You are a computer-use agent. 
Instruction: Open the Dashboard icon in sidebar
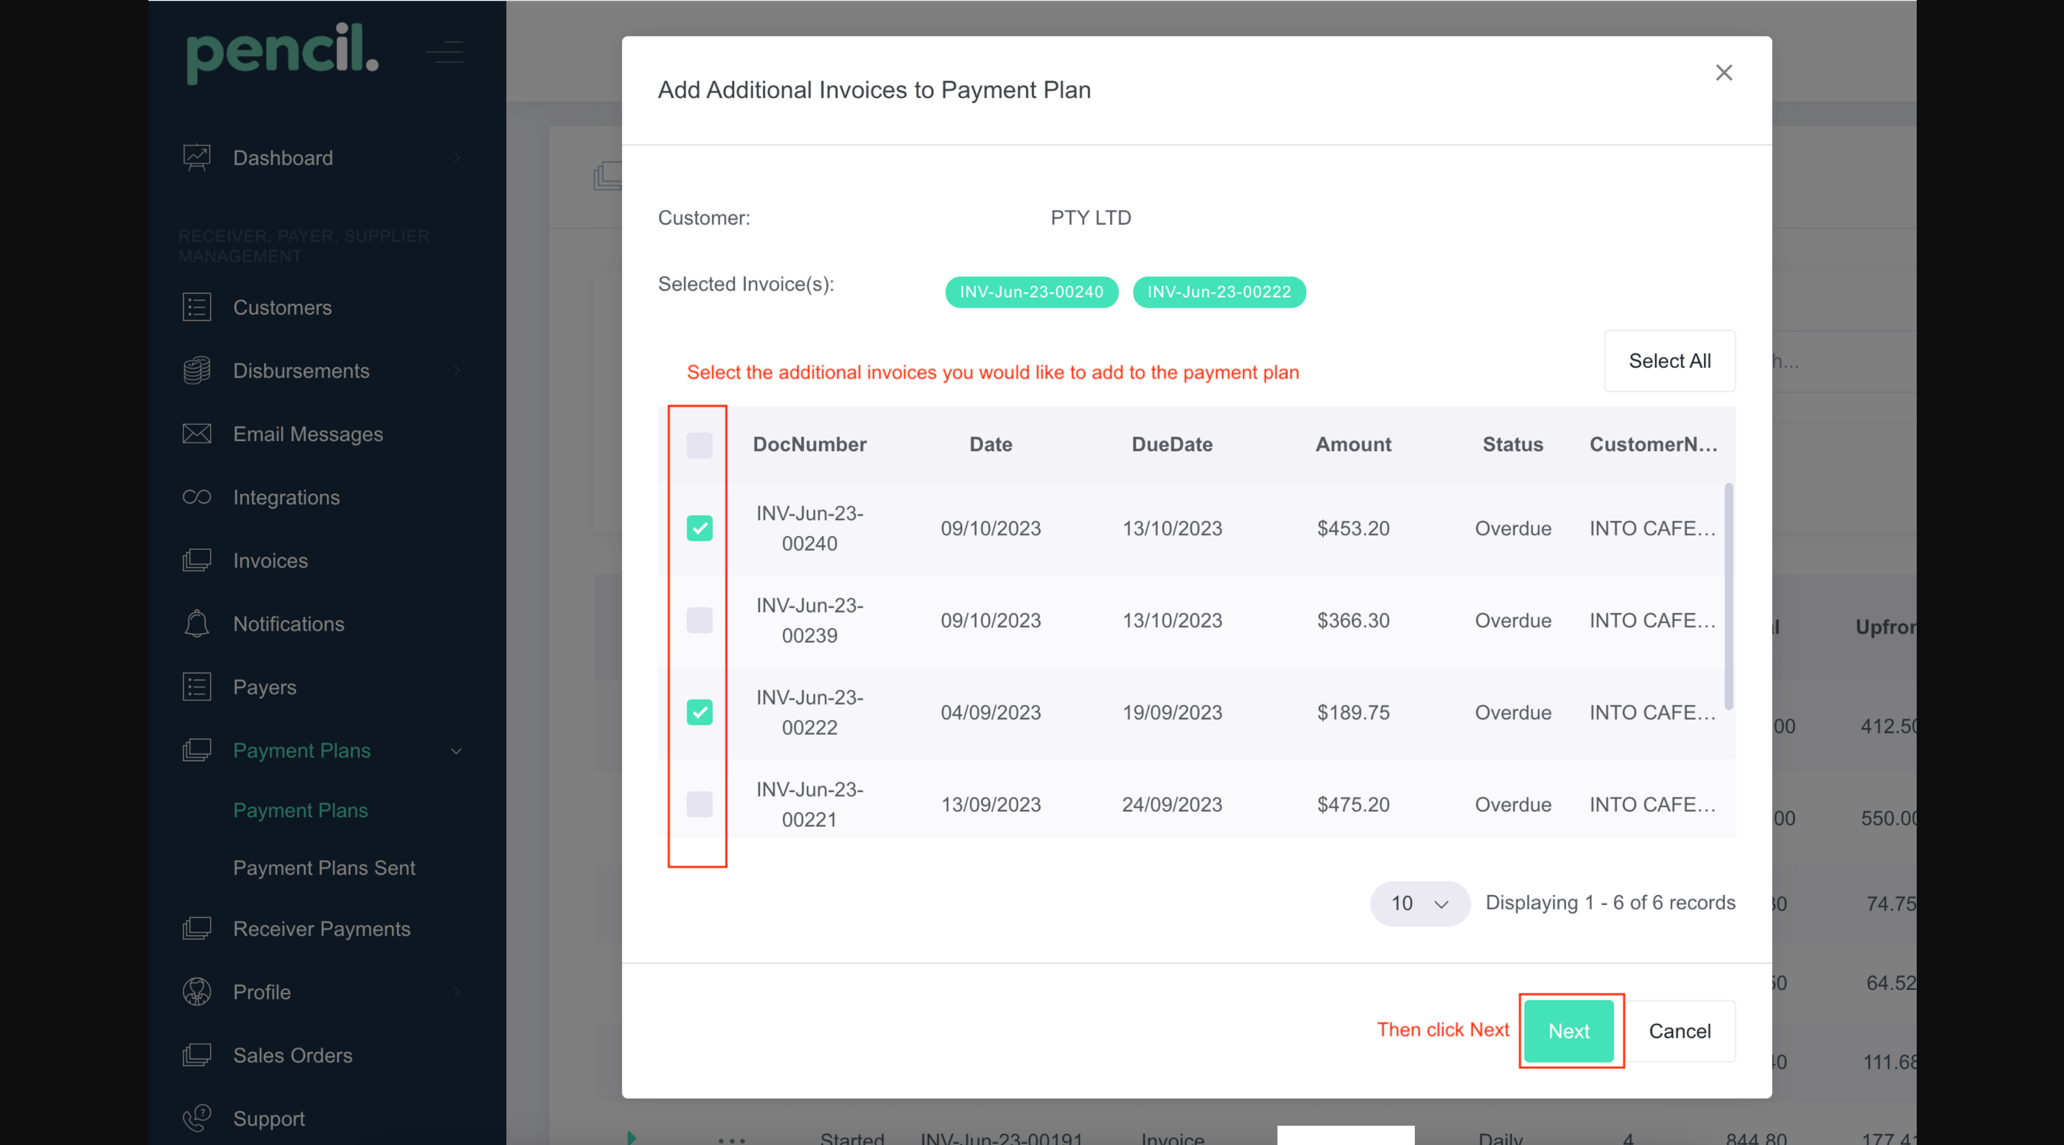click(196, 157)
